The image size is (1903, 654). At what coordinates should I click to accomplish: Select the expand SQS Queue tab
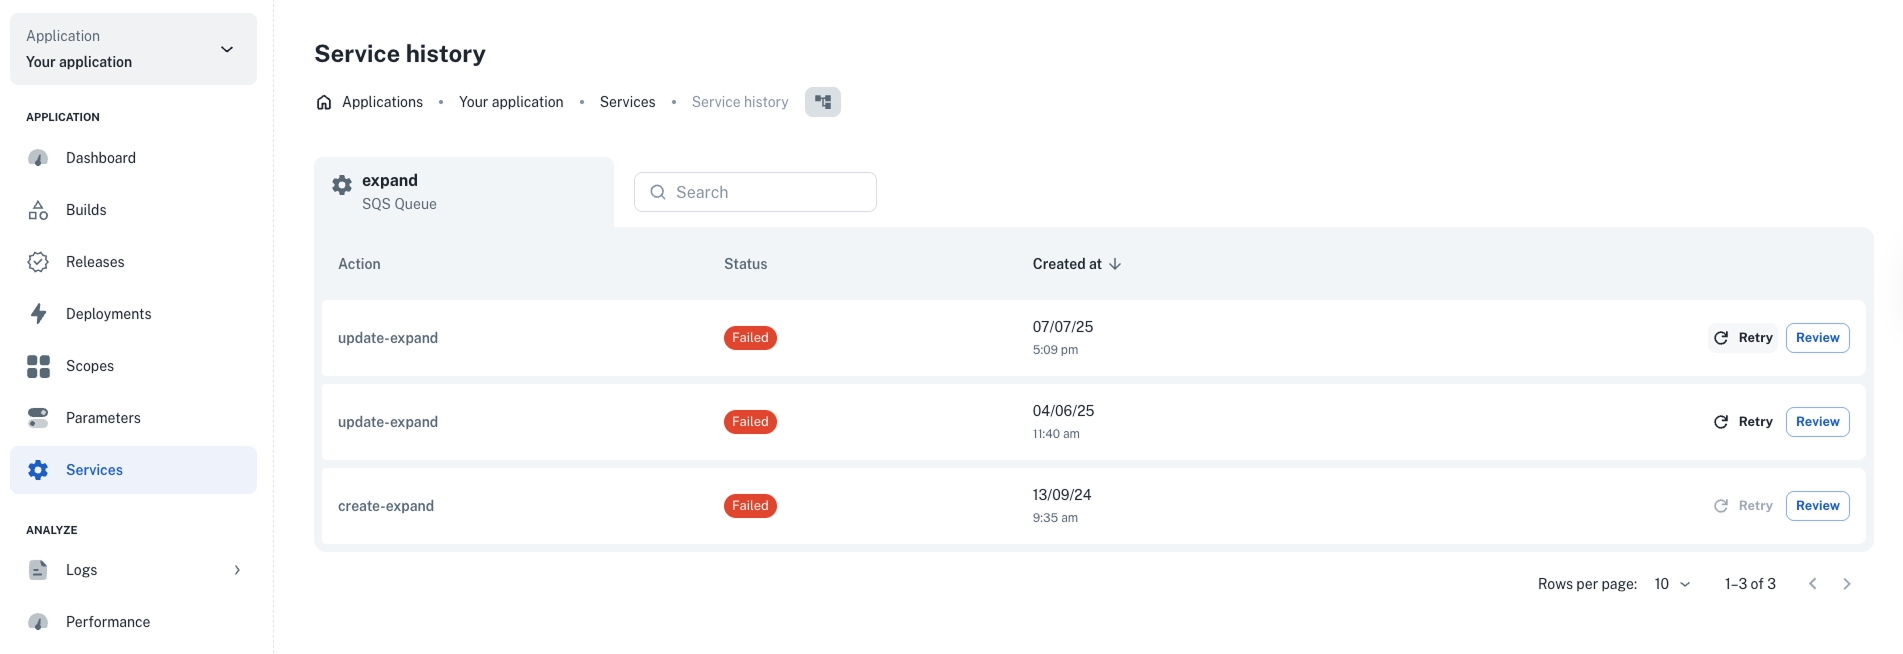click(463, 192)
